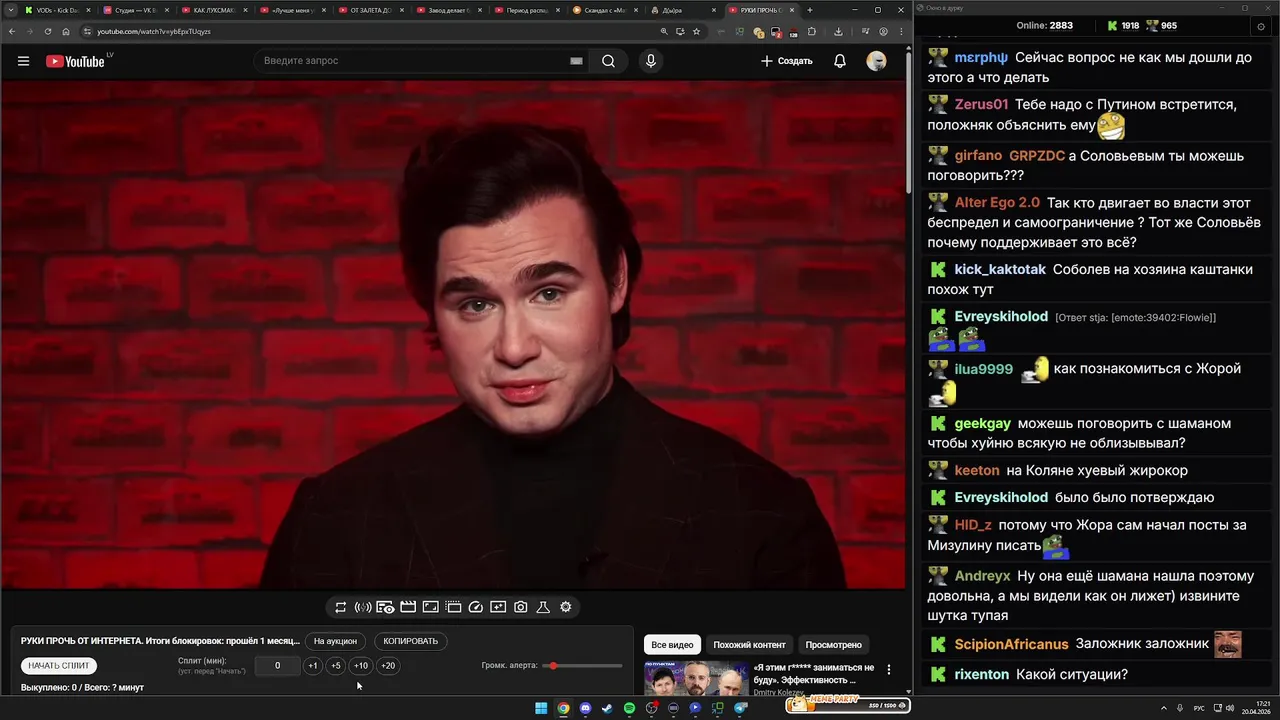Add +20 minutes to split

[388, 666]
